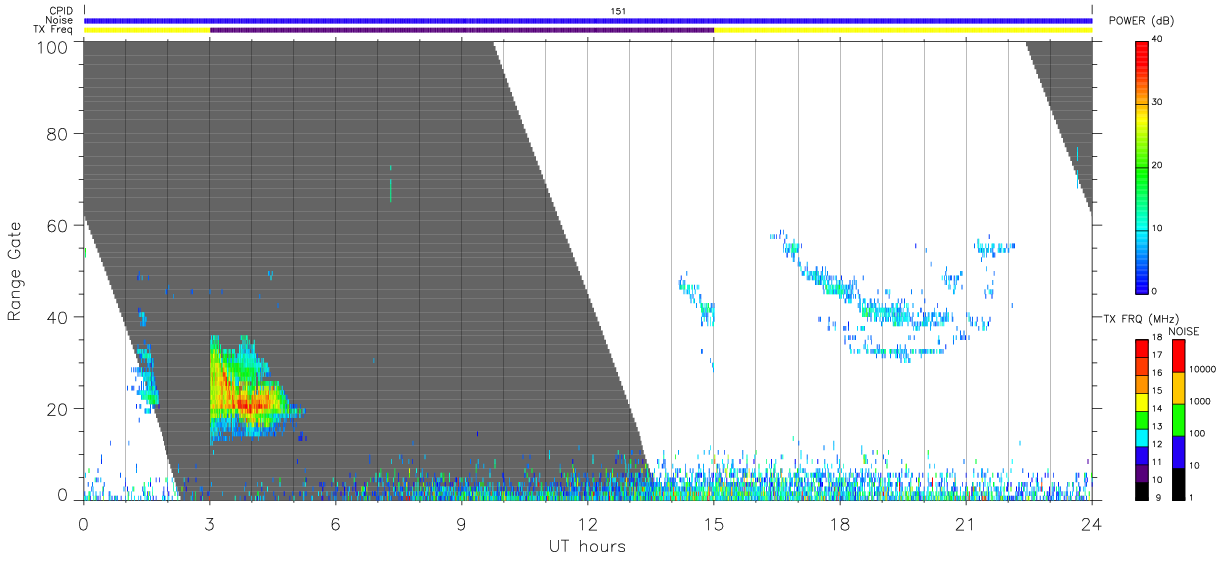
Task: Click the CPID value "151"
Action: pos(617,11)
